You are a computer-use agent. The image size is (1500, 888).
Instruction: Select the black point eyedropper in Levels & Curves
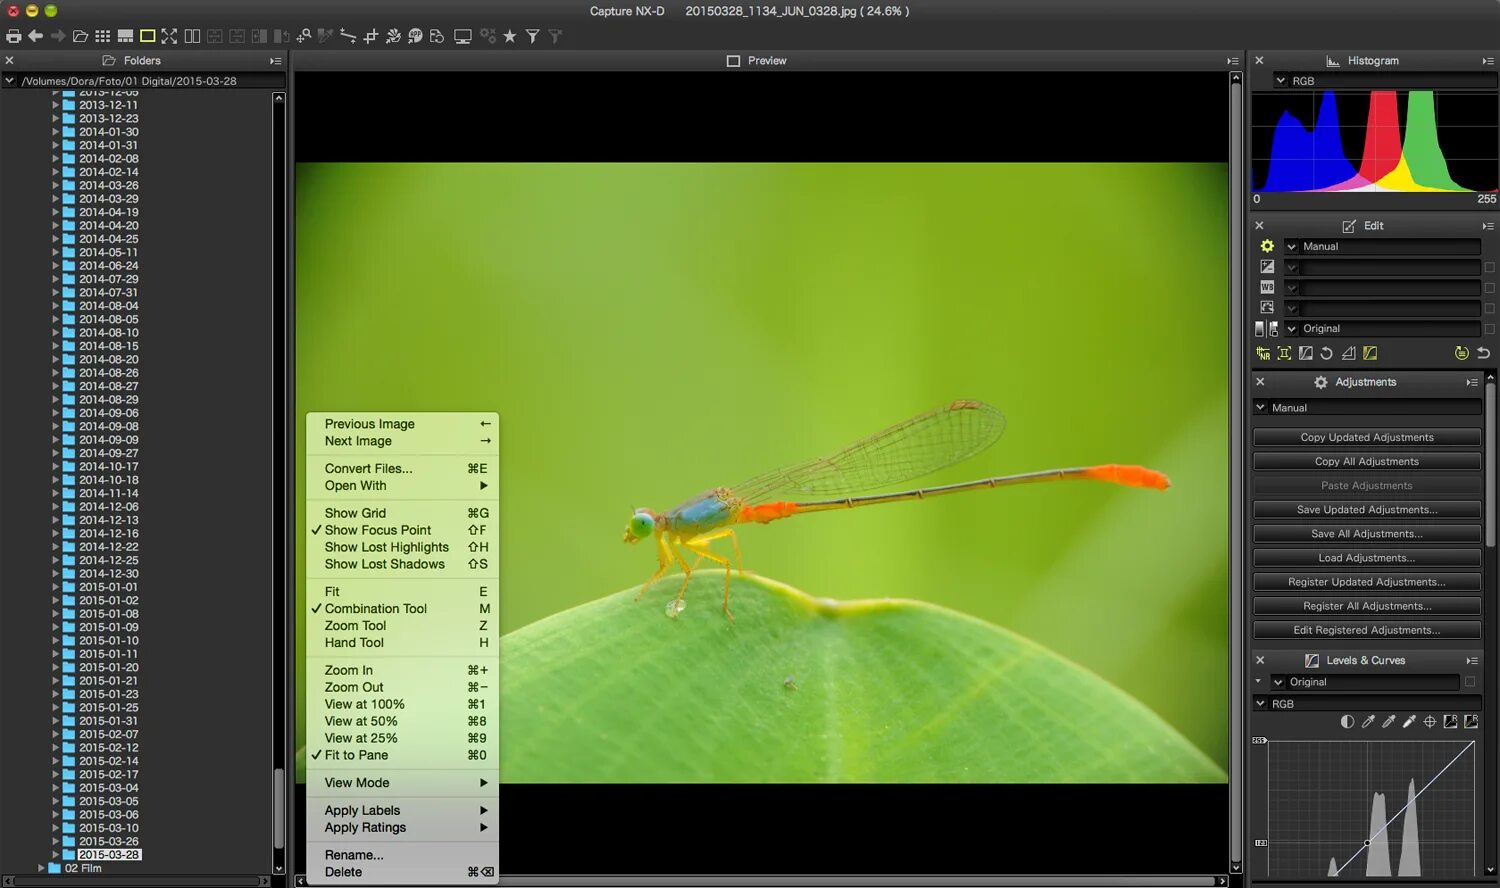tap(1368, 721)
